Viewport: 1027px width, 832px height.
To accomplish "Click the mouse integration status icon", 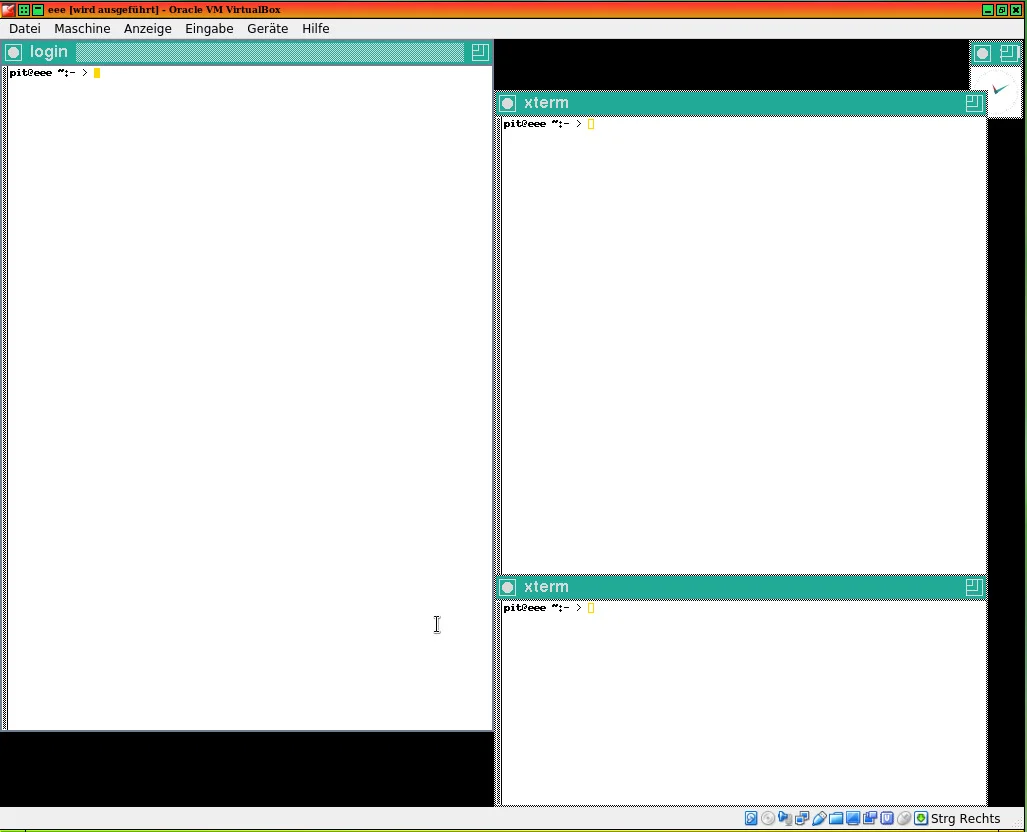I will point(904,818).
